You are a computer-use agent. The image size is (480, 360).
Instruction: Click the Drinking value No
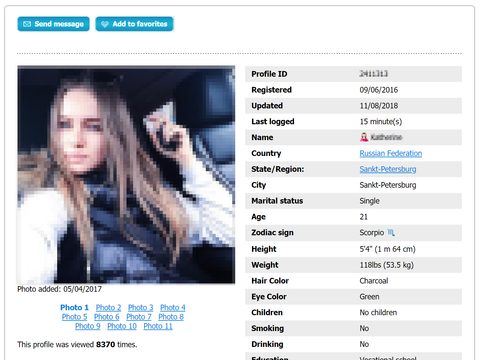point(364,344)
